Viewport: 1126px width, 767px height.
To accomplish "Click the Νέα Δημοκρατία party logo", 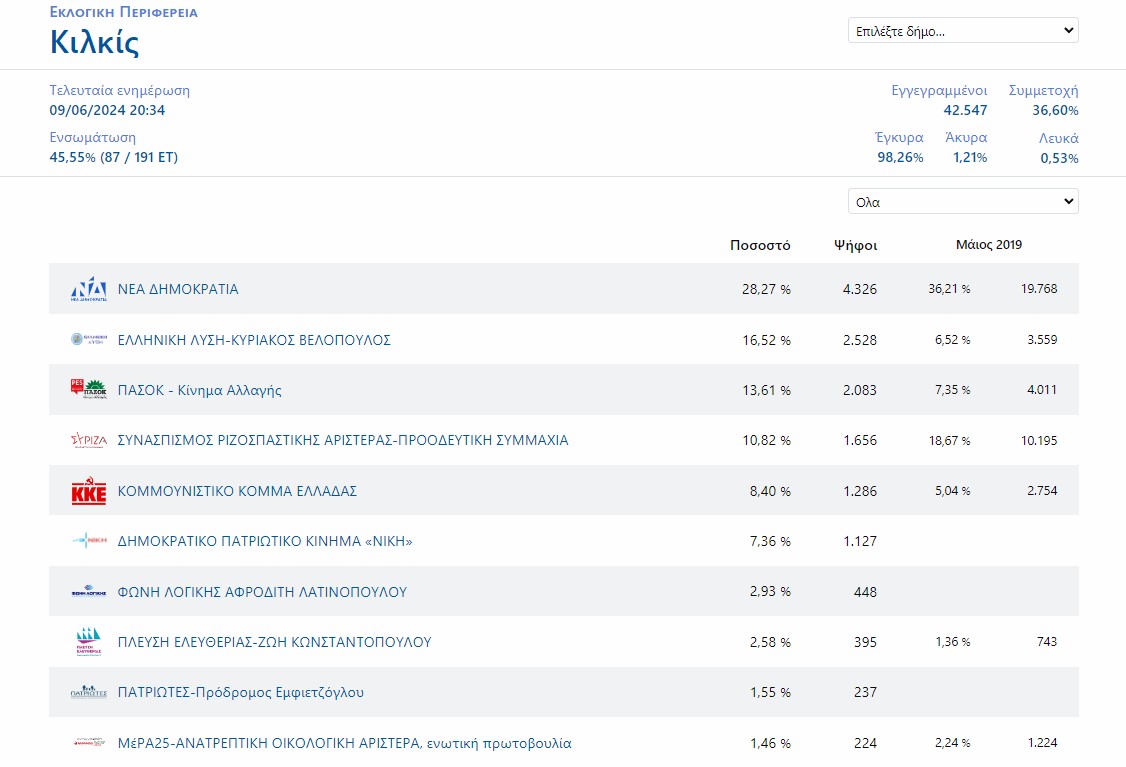I will (88, 289).
